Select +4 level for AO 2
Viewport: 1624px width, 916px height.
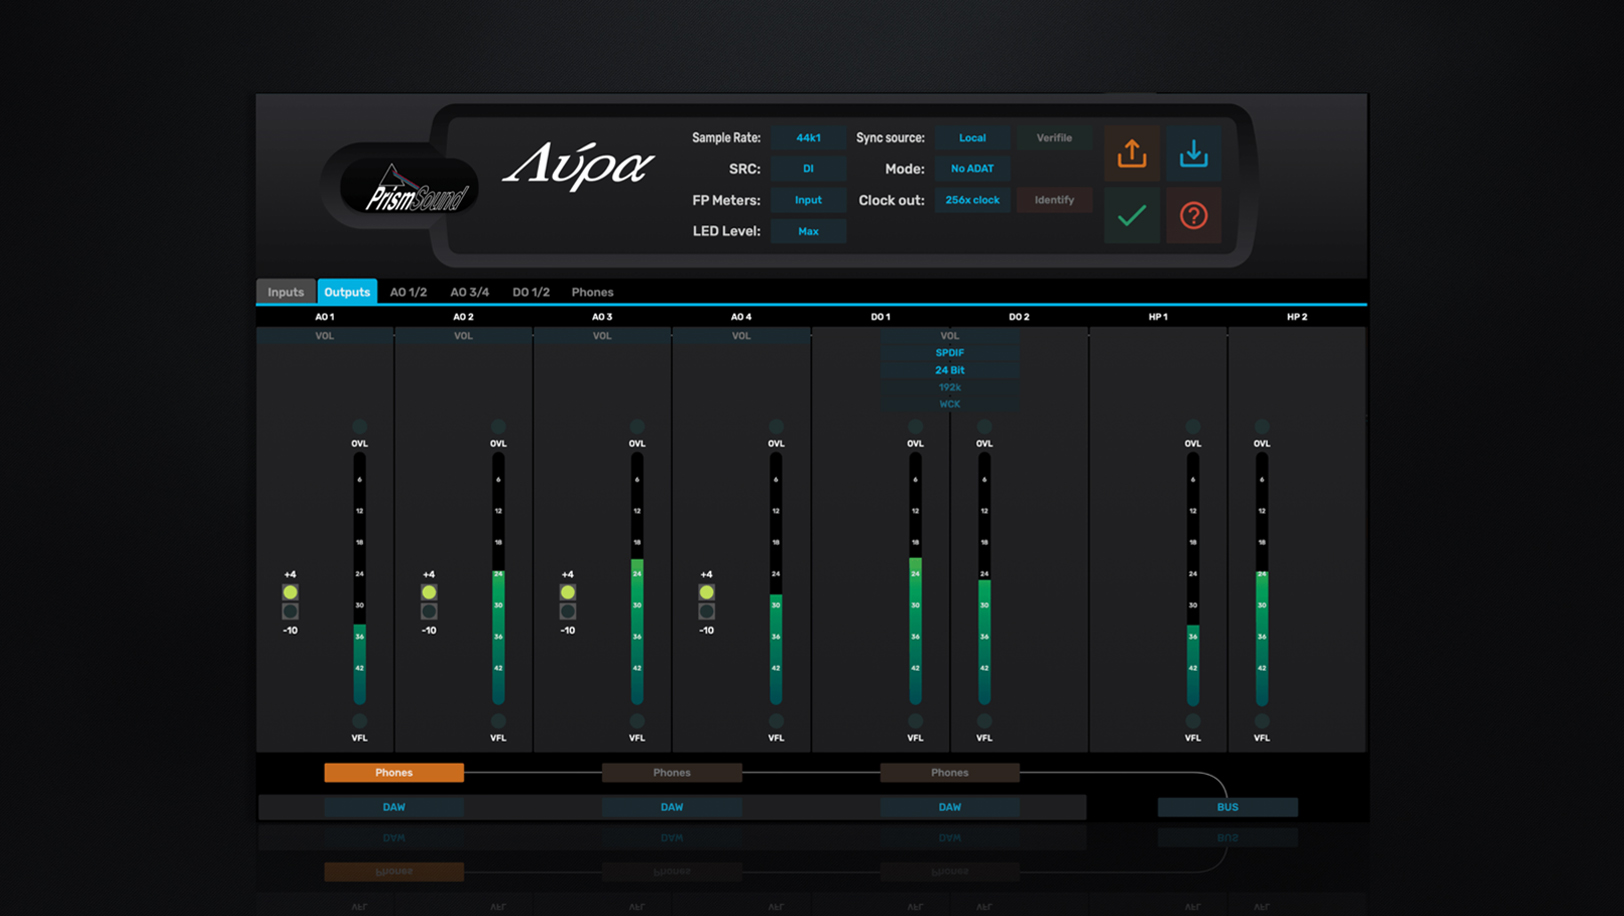point(429,592)
